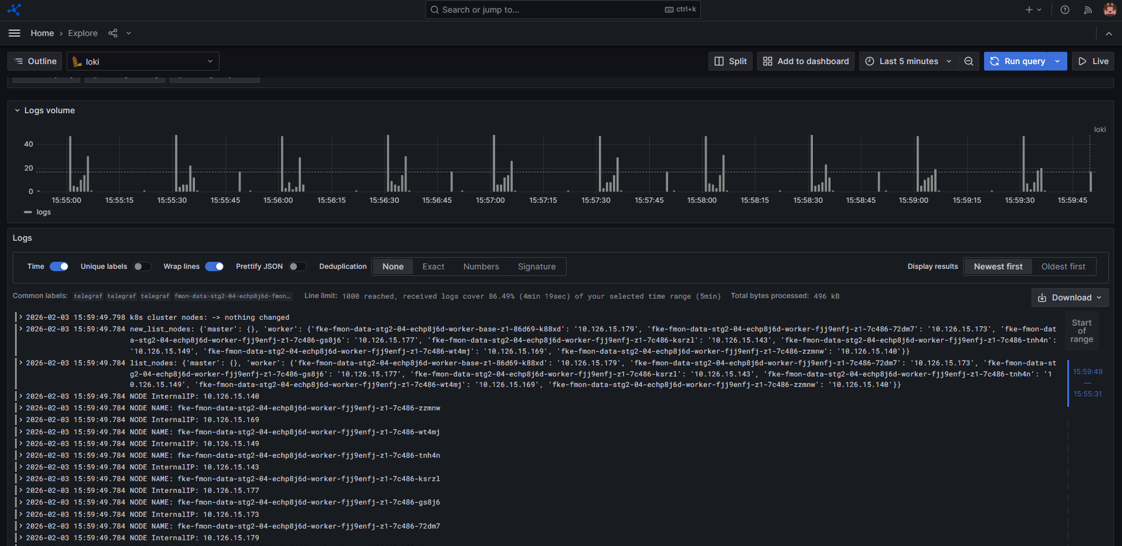Open the news feed RSS icon
Viewport: 1122px width, 546px height.
point(1087,10)
